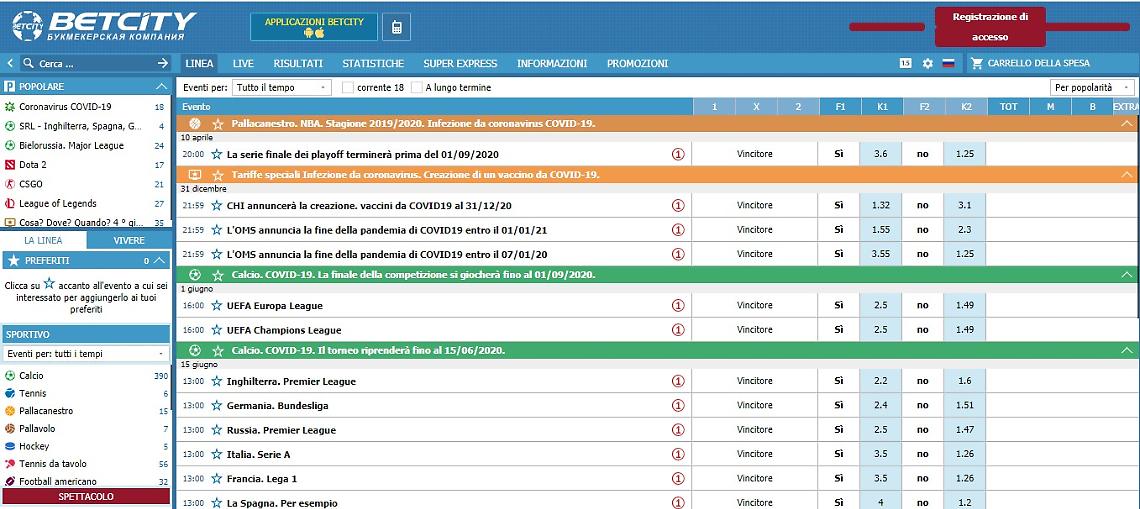Collapse the PREFERITI panel
This screenshot has height=509, width=1140.
click(161, 260)
